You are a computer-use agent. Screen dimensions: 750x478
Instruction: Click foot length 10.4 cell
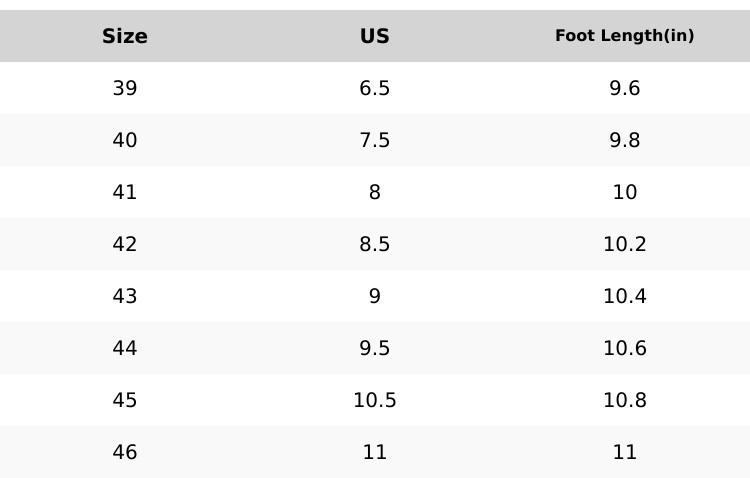pyautogui.click(x=625, y=296)
